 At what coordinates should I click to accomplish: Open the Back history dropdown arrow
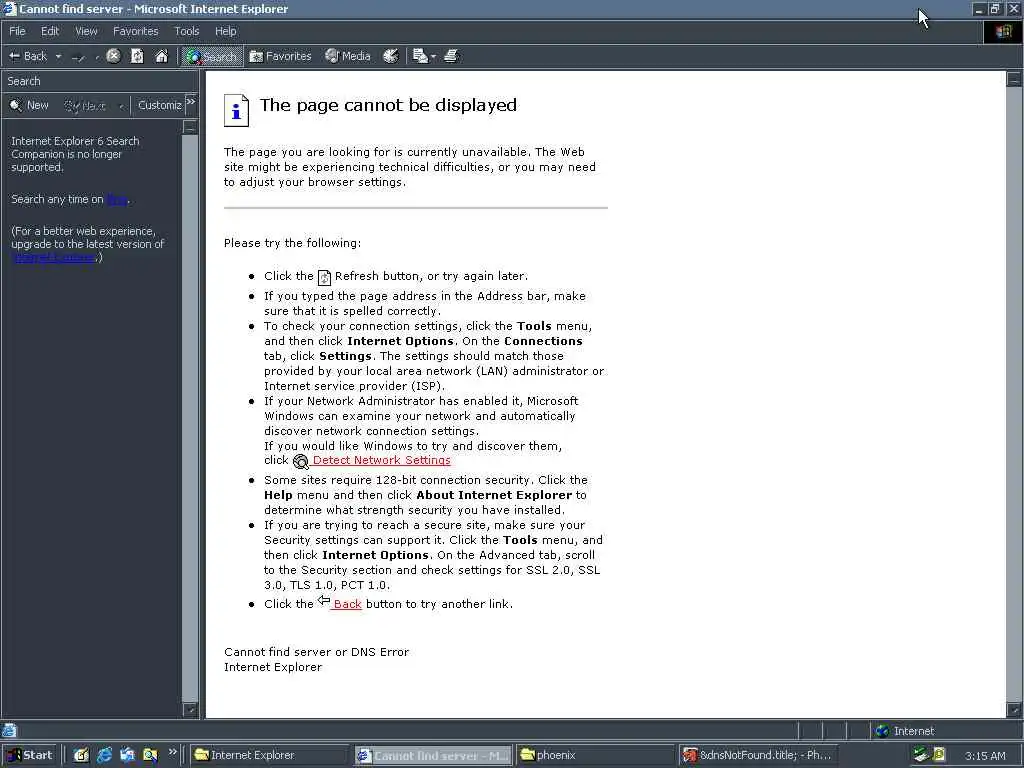point(58,57)
